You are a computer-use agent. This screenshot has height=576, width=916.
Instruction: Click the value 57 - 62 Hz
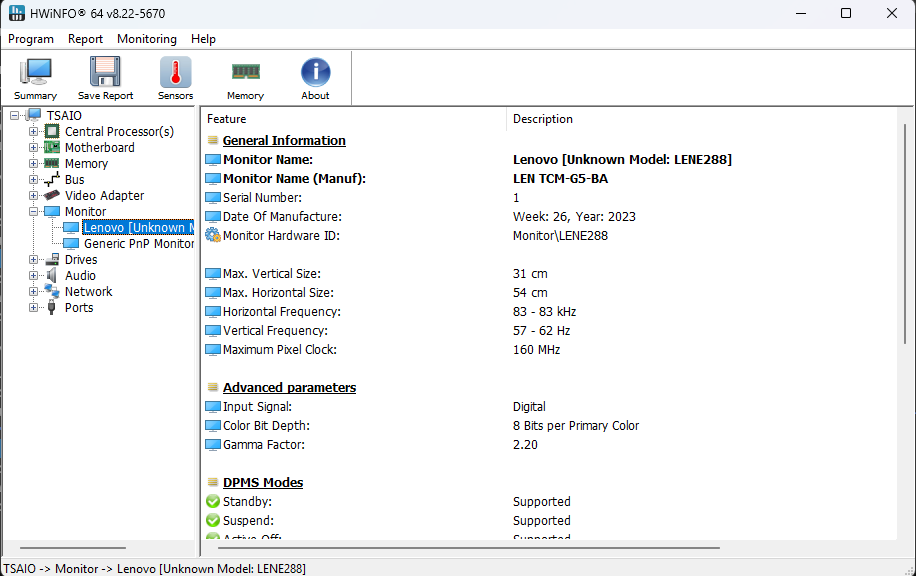tap(542, 331)
